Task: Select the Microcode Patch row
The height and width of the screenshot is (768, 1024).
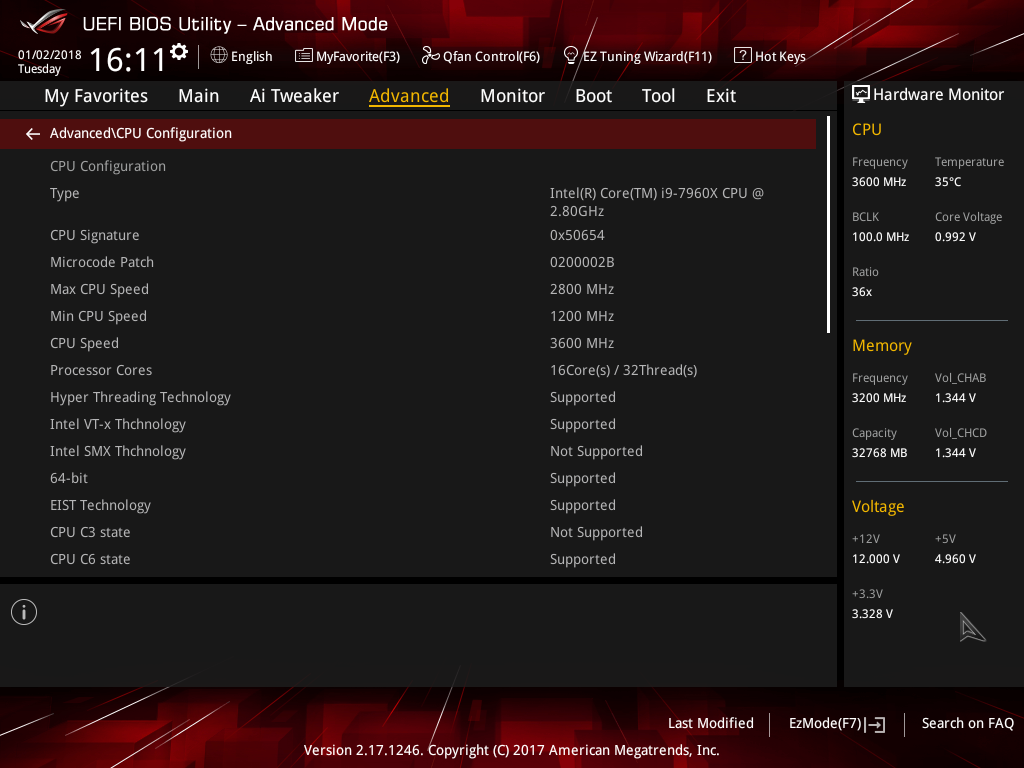Action: [x=408, y=263]
